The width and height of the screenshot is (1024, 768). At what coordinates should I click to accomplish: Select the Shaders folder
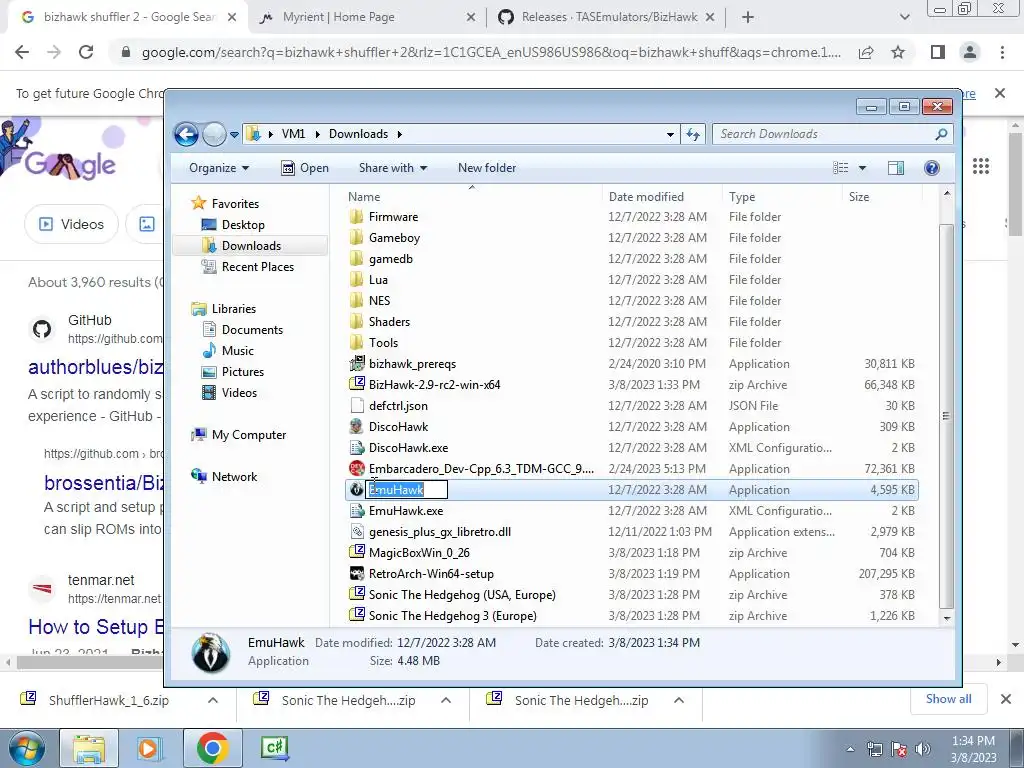pyautogui.click(x=389, y=322)
